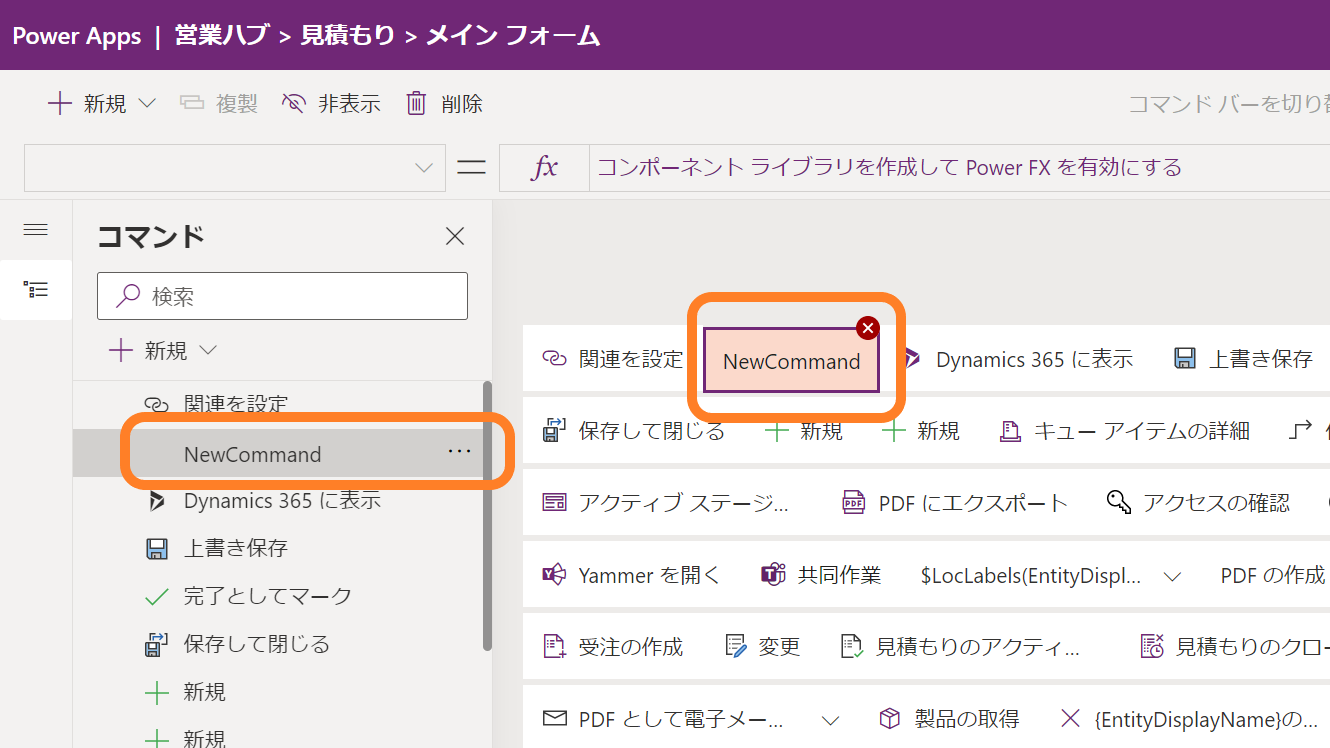The image size is (1330, 748).
Task: Expand the chevron beside $LocLabels(EntityDispl...
Action: pyautogui.click(x=1173, y=577)
